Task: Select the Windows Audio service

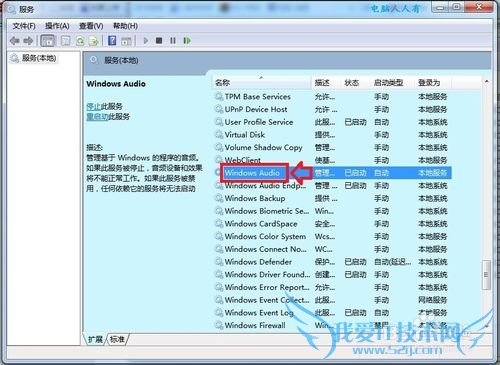Action: pyautogui.click(x=332, y=173)
